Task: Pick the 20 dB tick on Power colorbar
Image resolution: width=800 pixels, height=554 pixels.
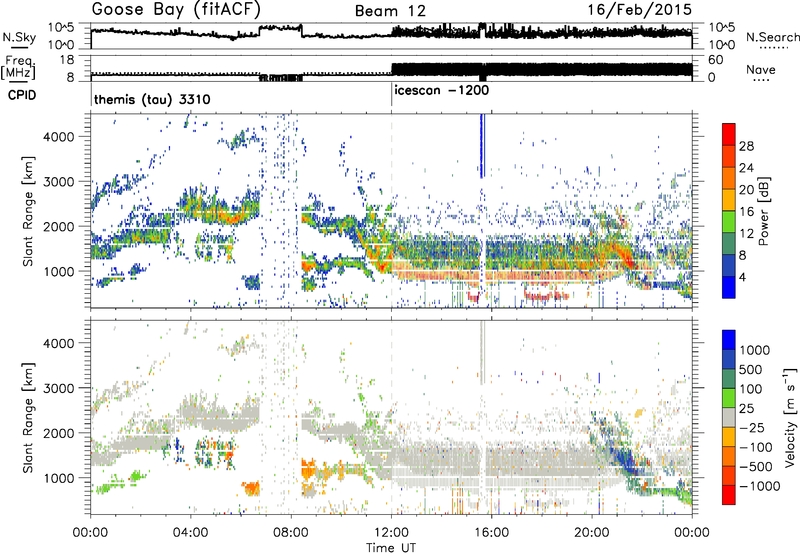Action: [x=746, y=190]
